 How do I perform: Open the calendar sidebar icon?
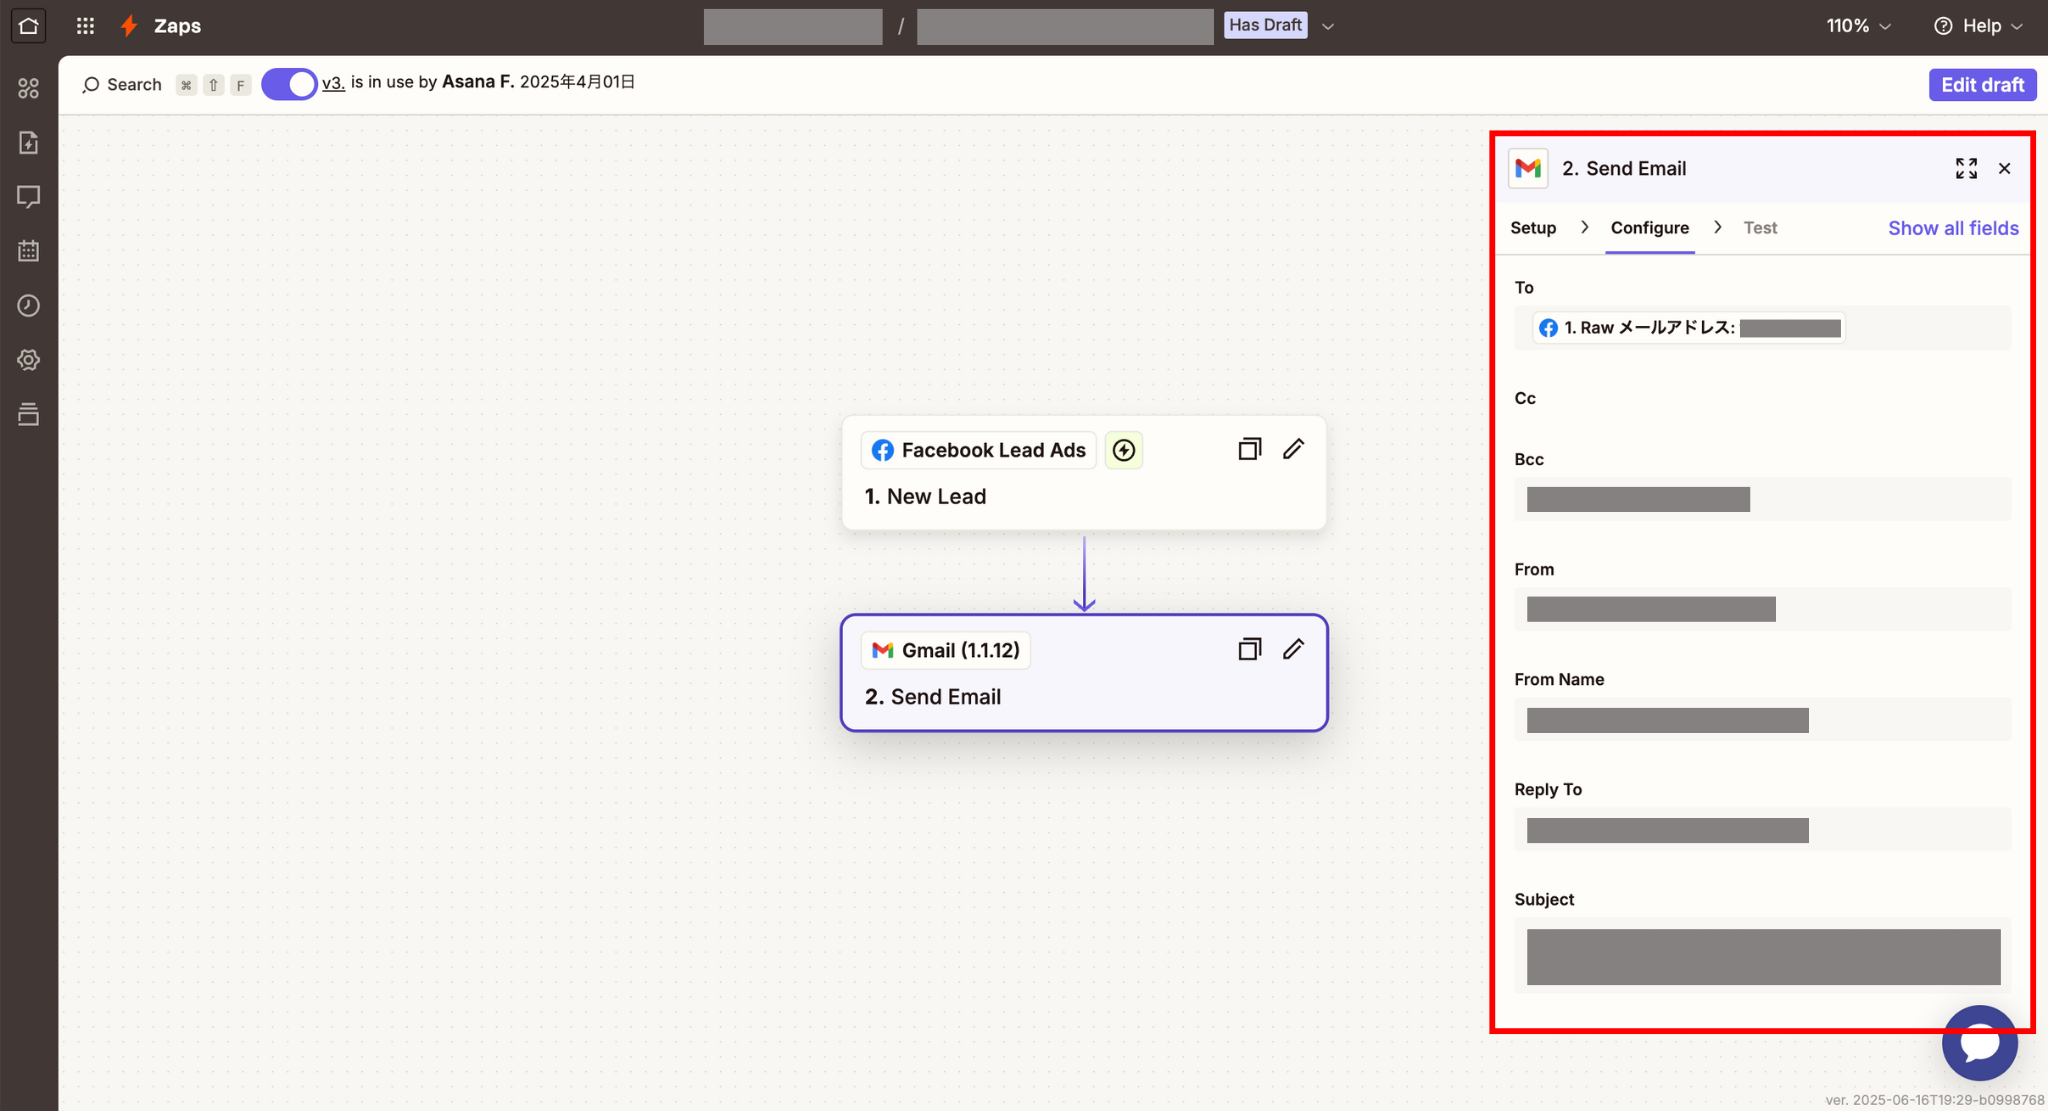tap(29, 251)
